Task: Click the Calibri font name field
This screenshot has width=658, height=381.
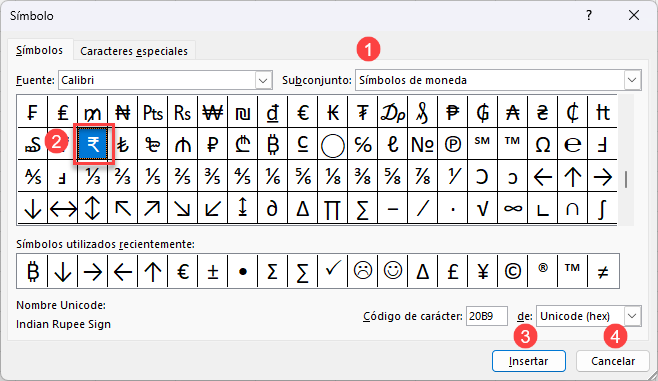Action: click(x=157, y=80)
